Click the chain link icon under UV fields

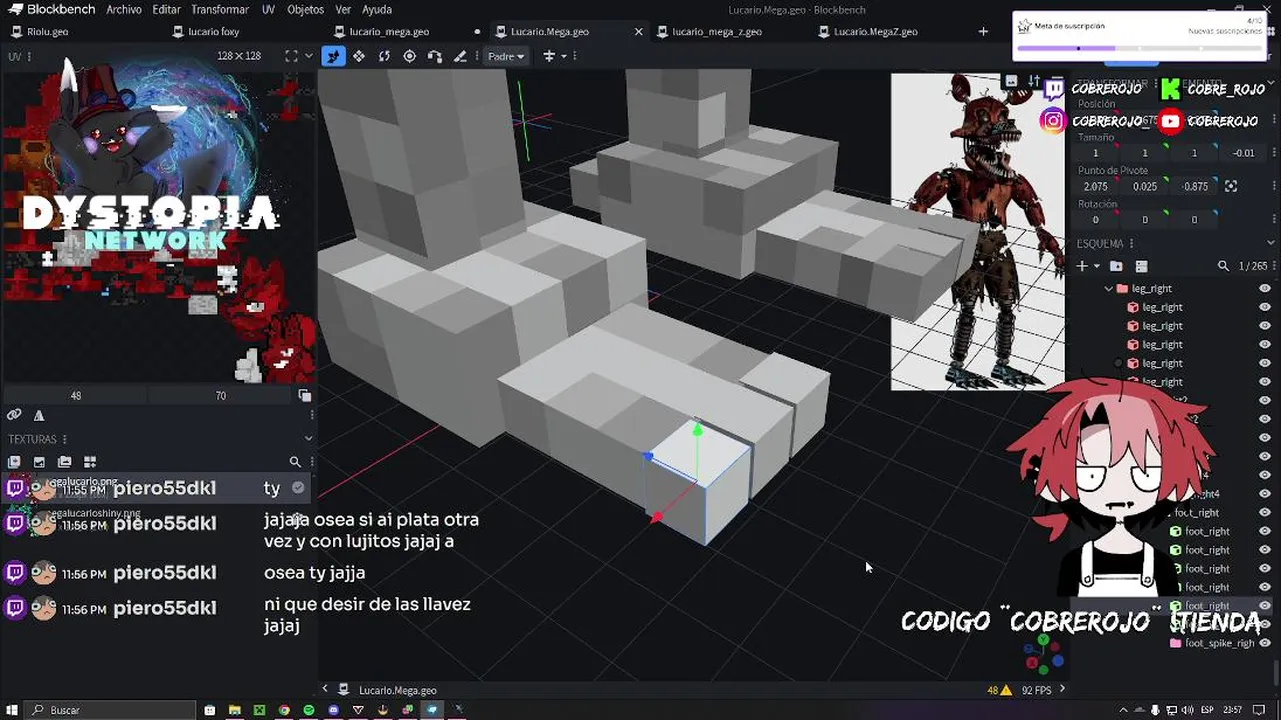[x=14, y=415]
